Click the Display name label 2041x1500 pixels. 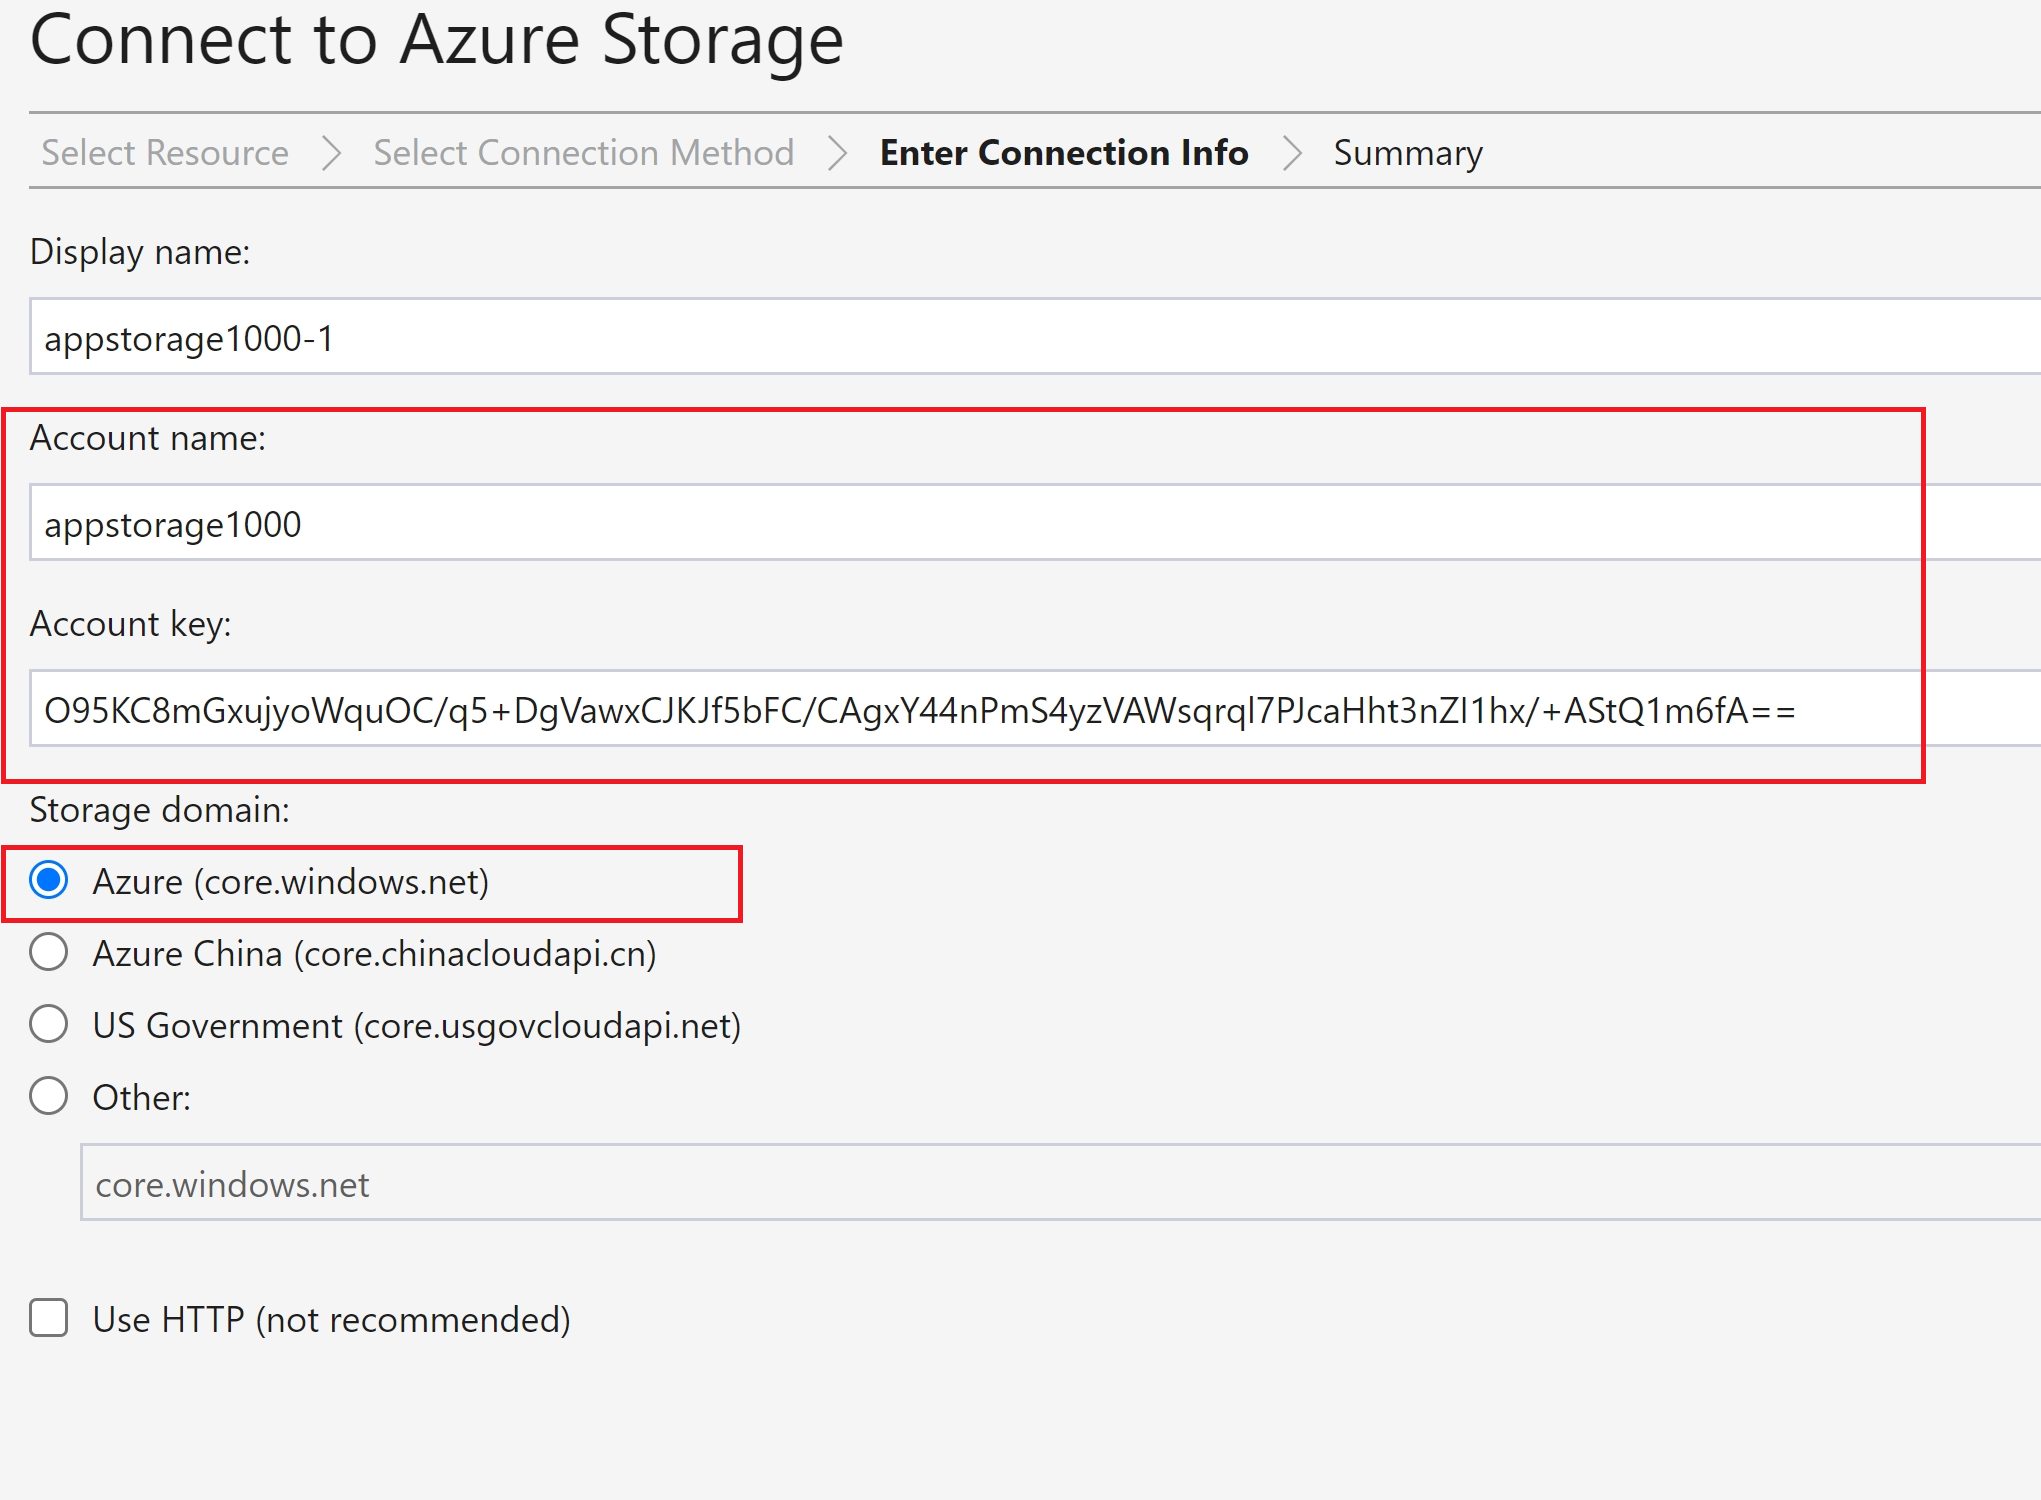coord(140,252)
